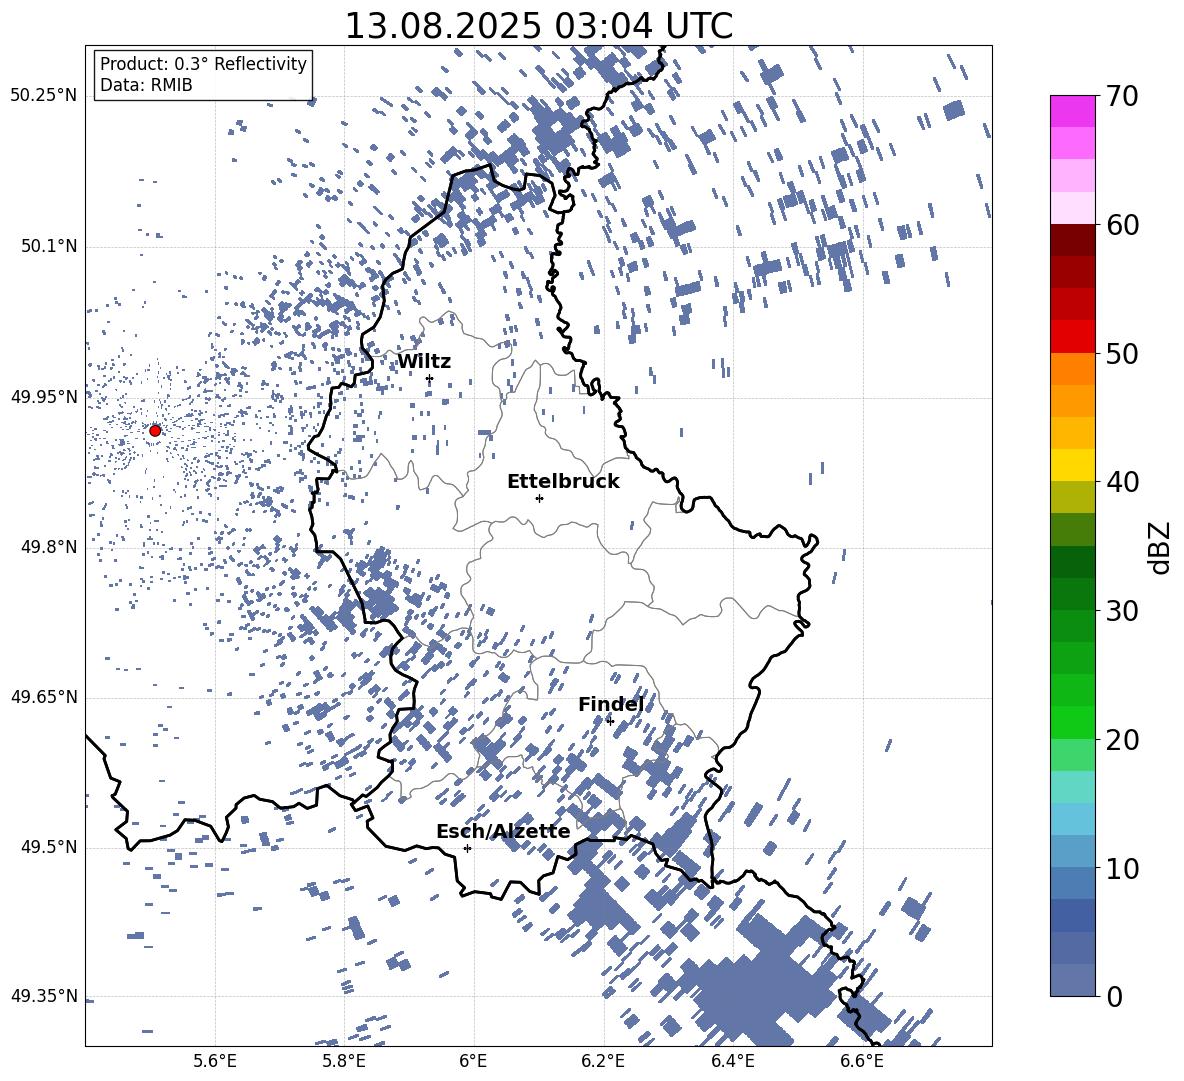
Task: Click the '6°E' longitude label
Action: click(x=473, y=1061)
